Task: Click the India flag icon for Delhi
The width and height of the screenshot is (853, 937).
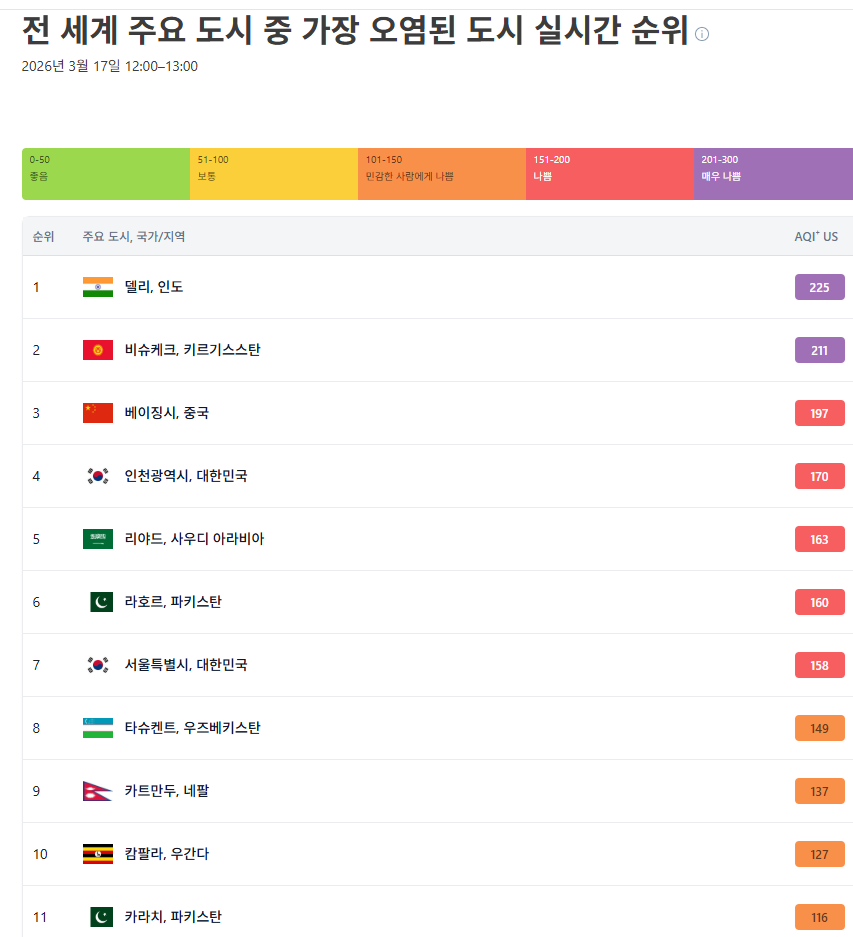Action: pyautogui.click(x=98, y=287)
